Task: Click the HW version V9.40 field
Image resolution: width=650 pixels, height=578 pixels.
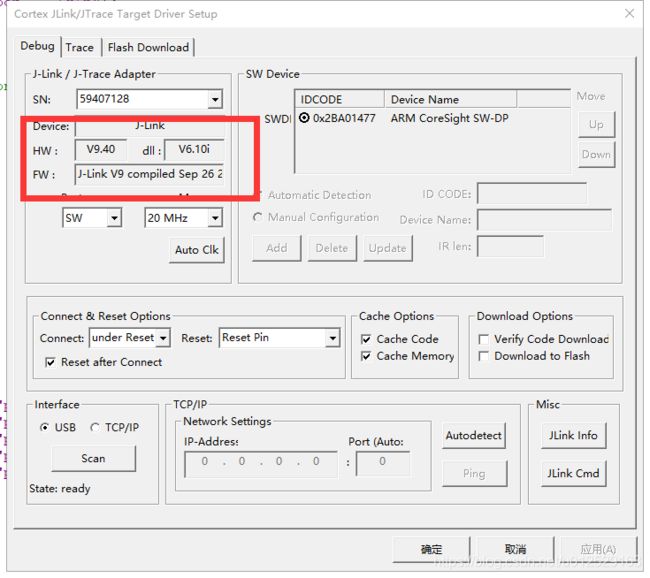Action: click(x=101, y=149)
